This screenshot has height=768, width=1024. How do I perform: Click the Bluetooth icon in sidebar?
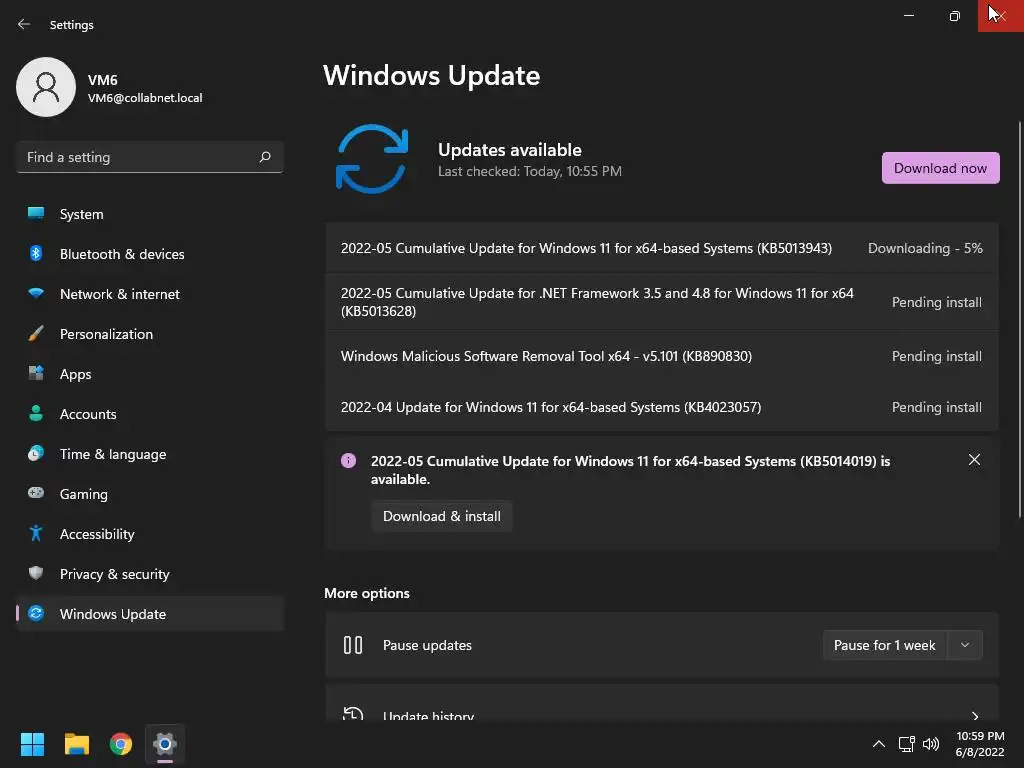click(x=36, y=253)
